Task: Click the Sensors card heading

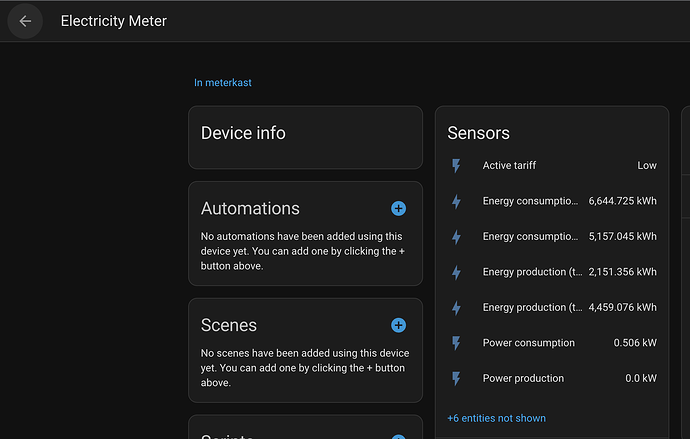Action: coord(478,133)
